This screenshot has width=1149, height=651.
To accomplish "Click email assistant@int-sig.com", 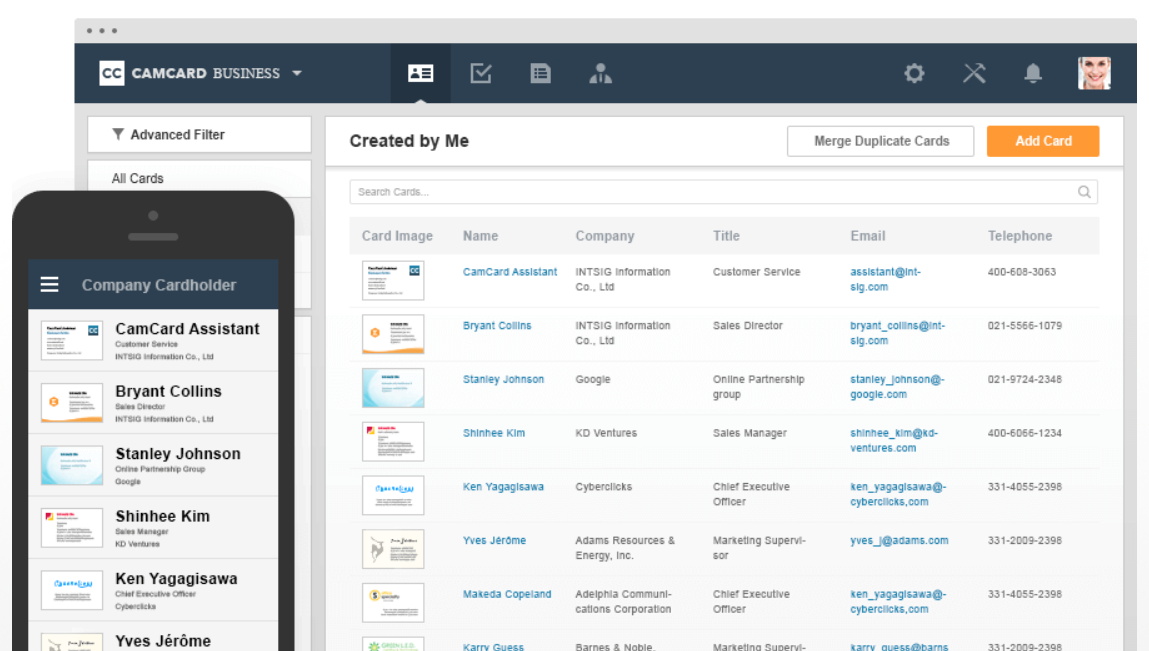I will tap(885, 279).
